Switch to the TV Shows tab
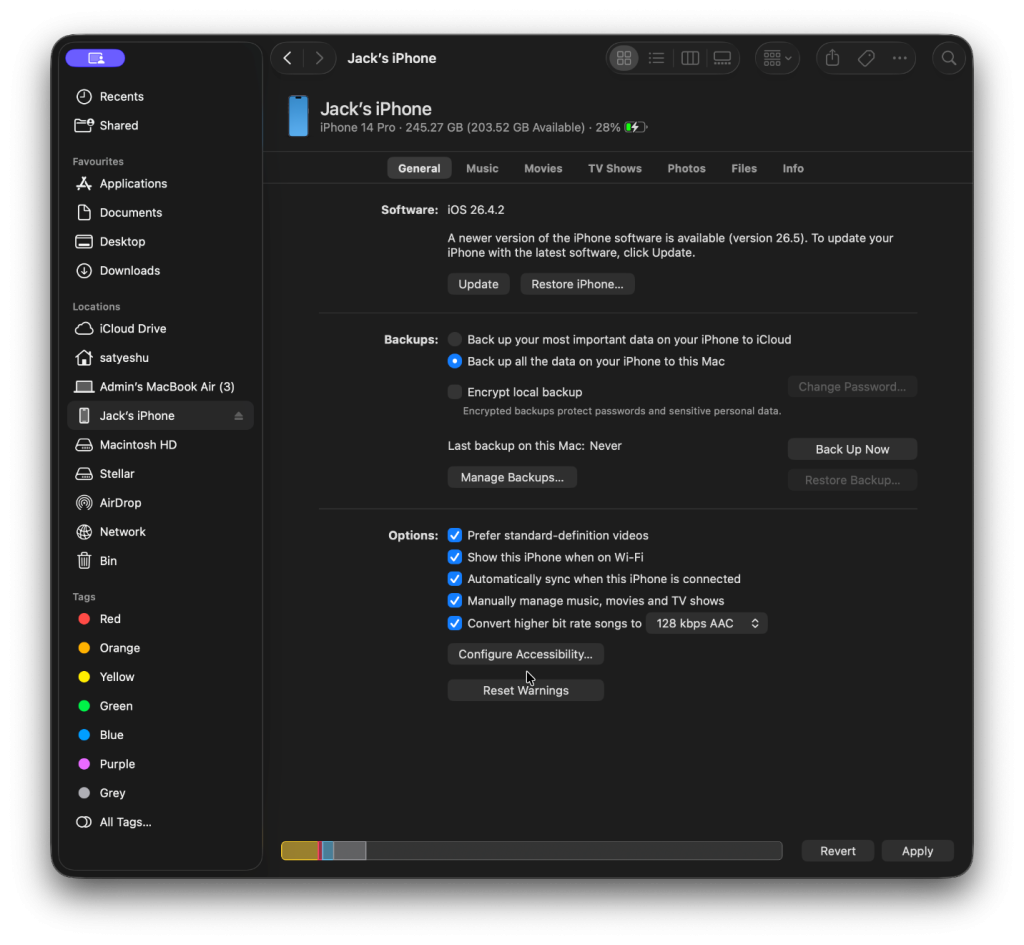The image size is (1024, 945). [x=615, y=168]
